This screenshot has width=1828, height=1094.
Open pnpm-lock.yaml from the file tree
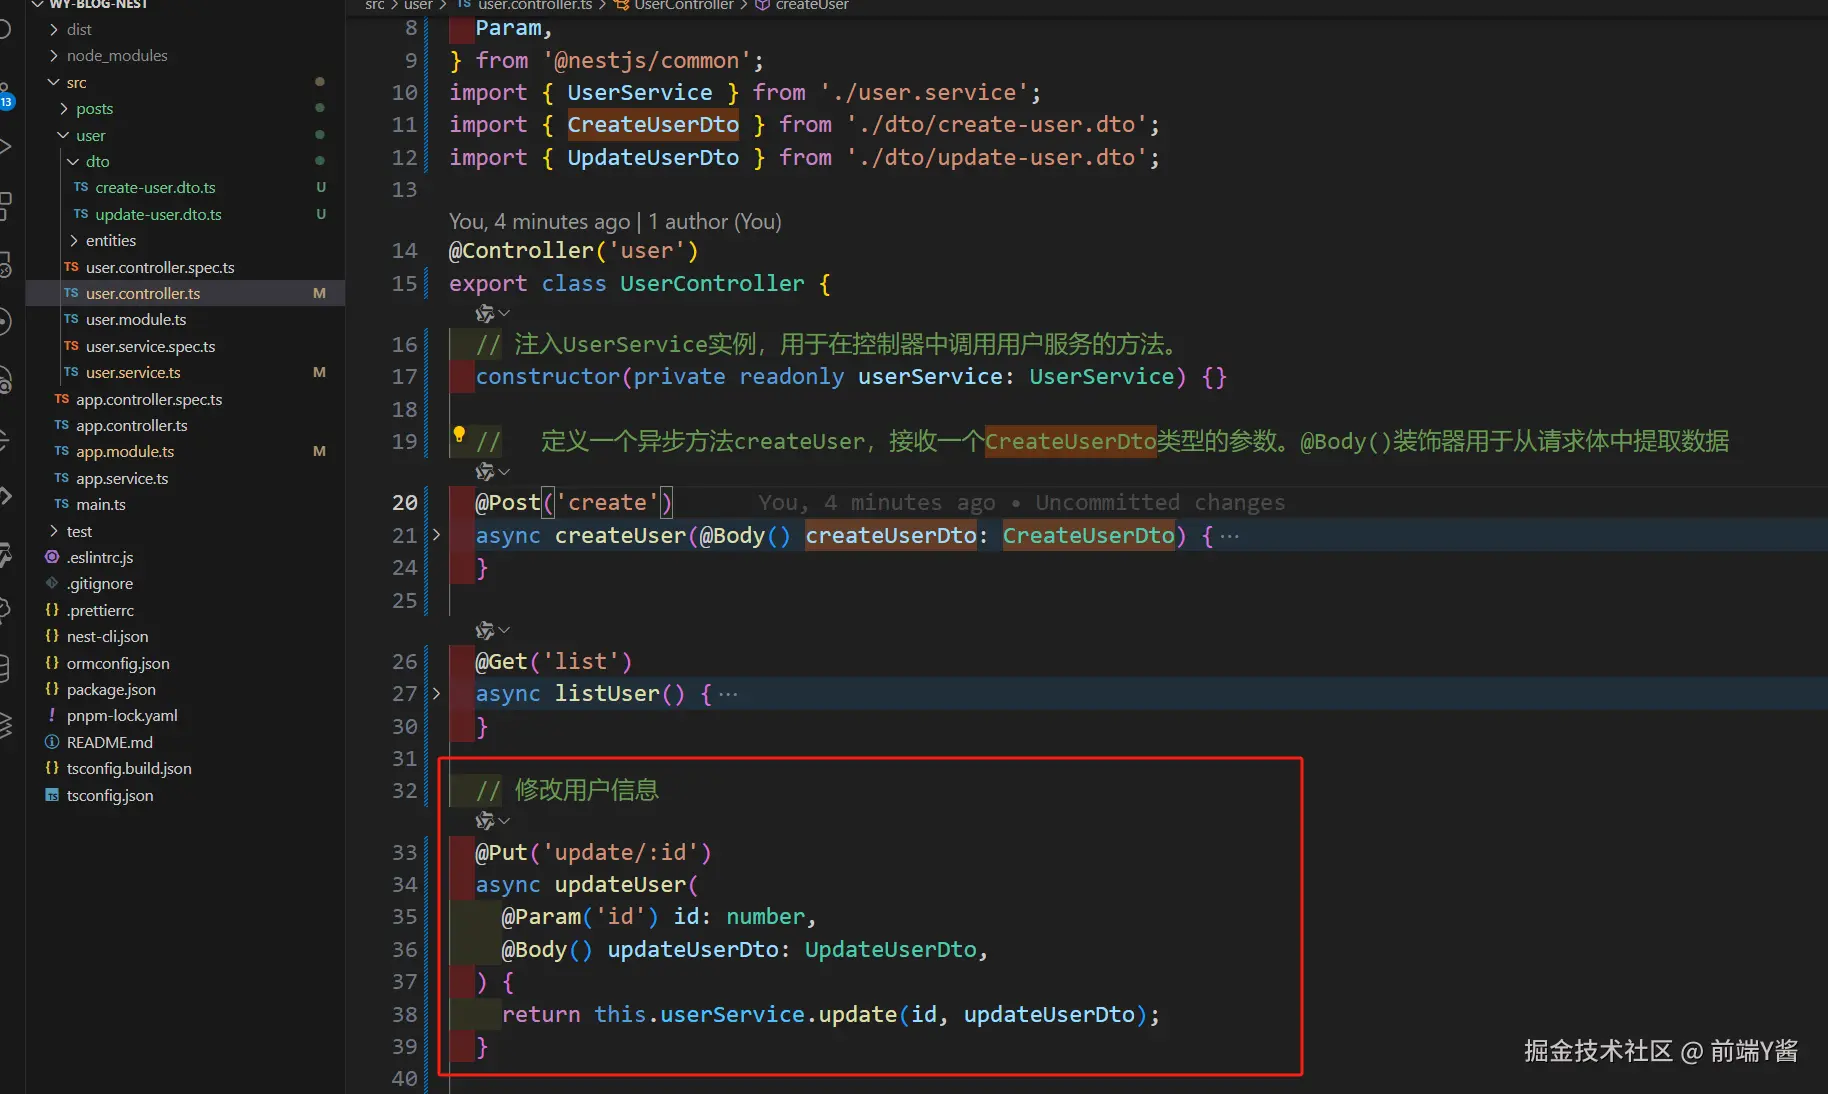[122, 715]
